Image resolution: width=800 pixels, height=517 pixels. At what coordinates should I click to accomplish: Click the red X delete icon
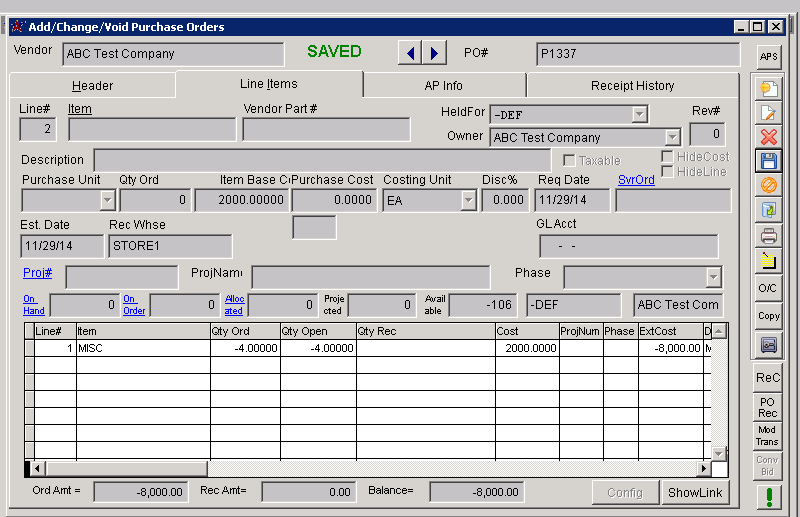click(x=768, y=136)
